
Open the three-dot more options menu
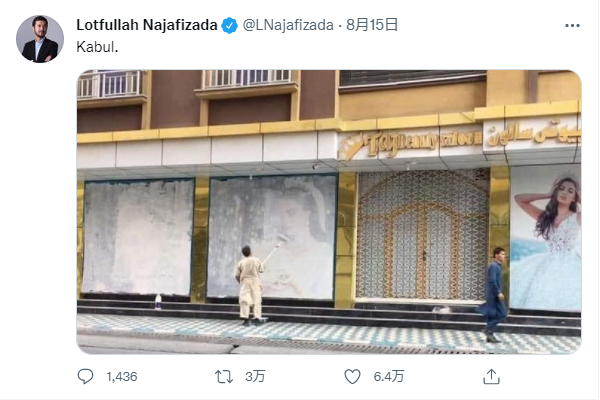coord(572,26)
